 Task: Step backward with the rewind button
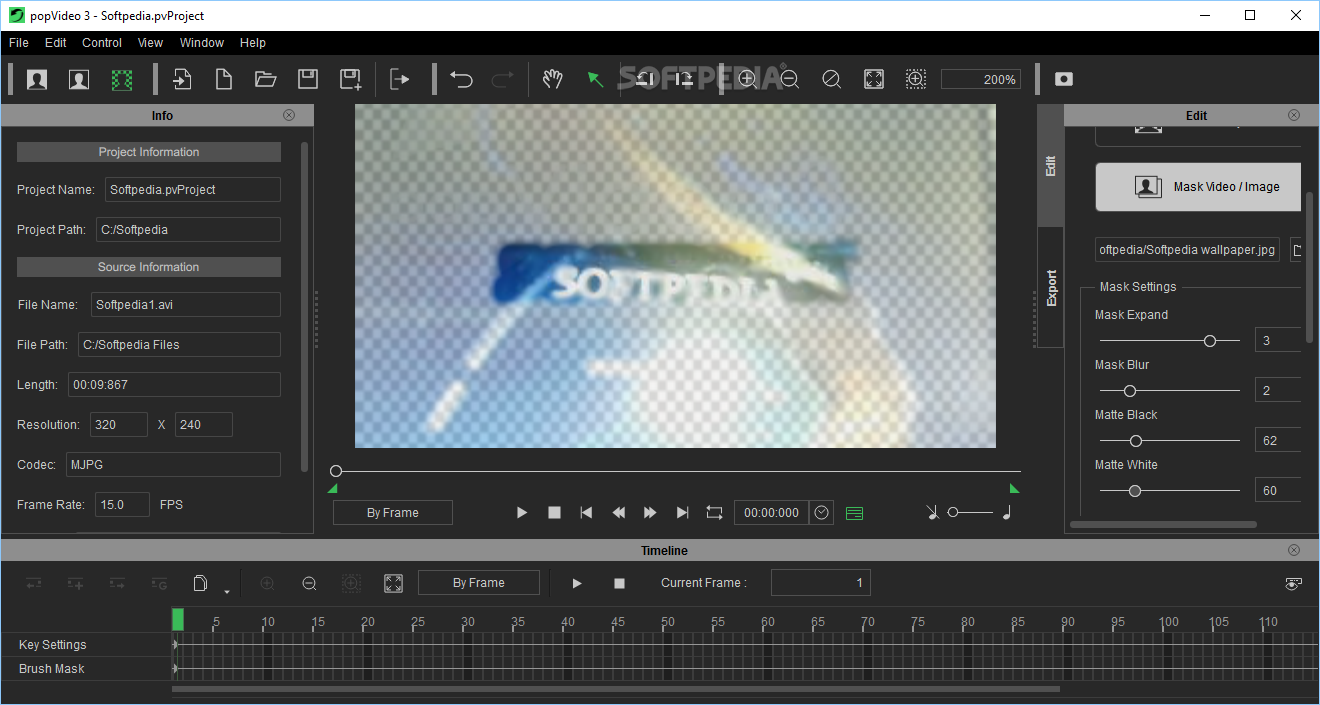[x=618, y=513]
